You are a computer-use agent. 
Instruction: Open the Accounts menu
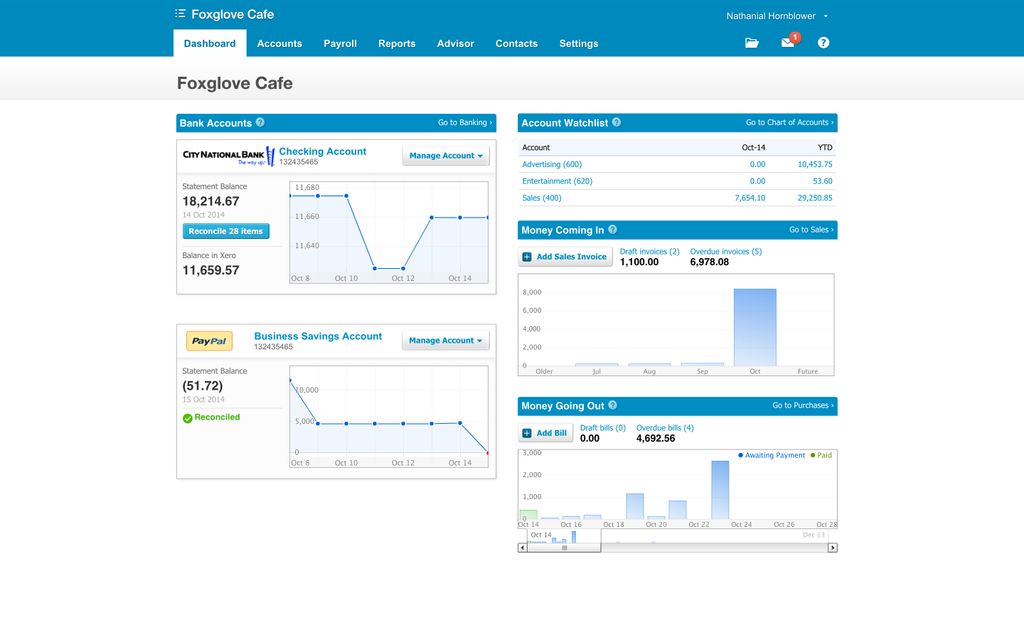280,43
